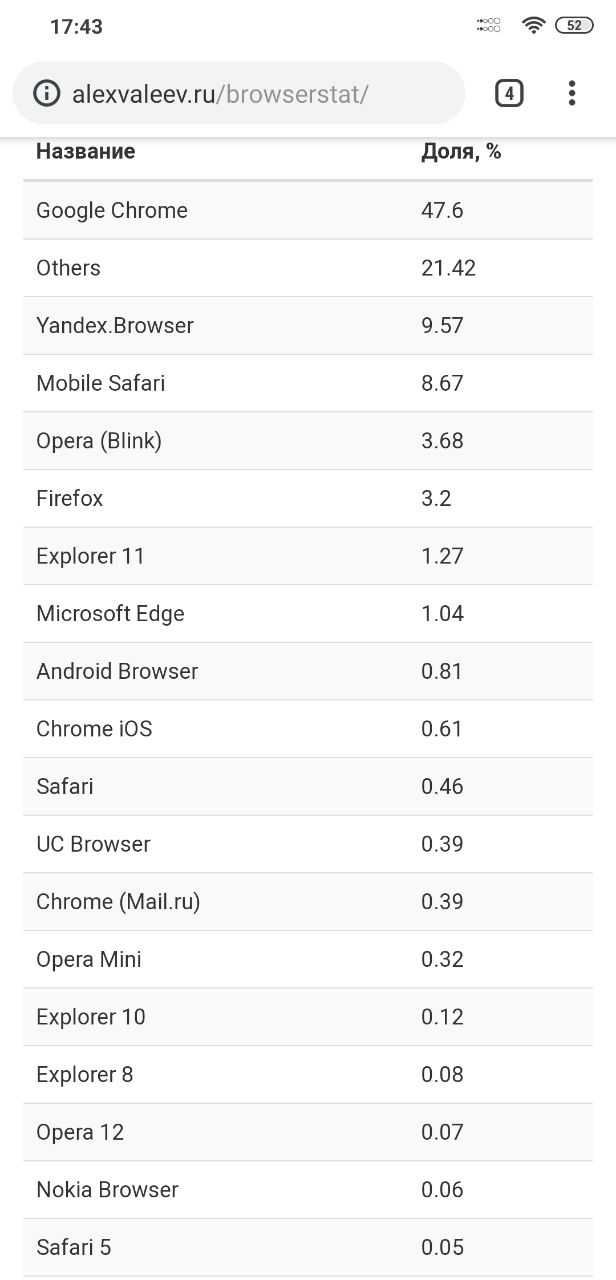Tap the Firefox table row
The height and width of the screenshot is (1280, 616).
tap(308, 499)
